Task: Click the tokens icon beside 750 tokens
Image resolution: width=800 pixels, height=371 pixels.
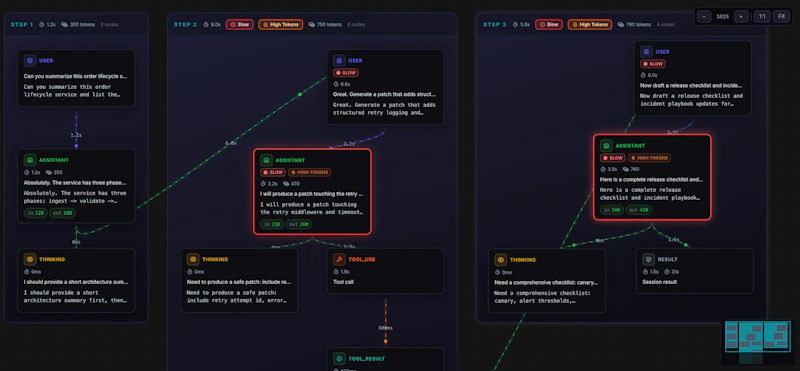Action: pyautogui.click(x=311, y=24)
